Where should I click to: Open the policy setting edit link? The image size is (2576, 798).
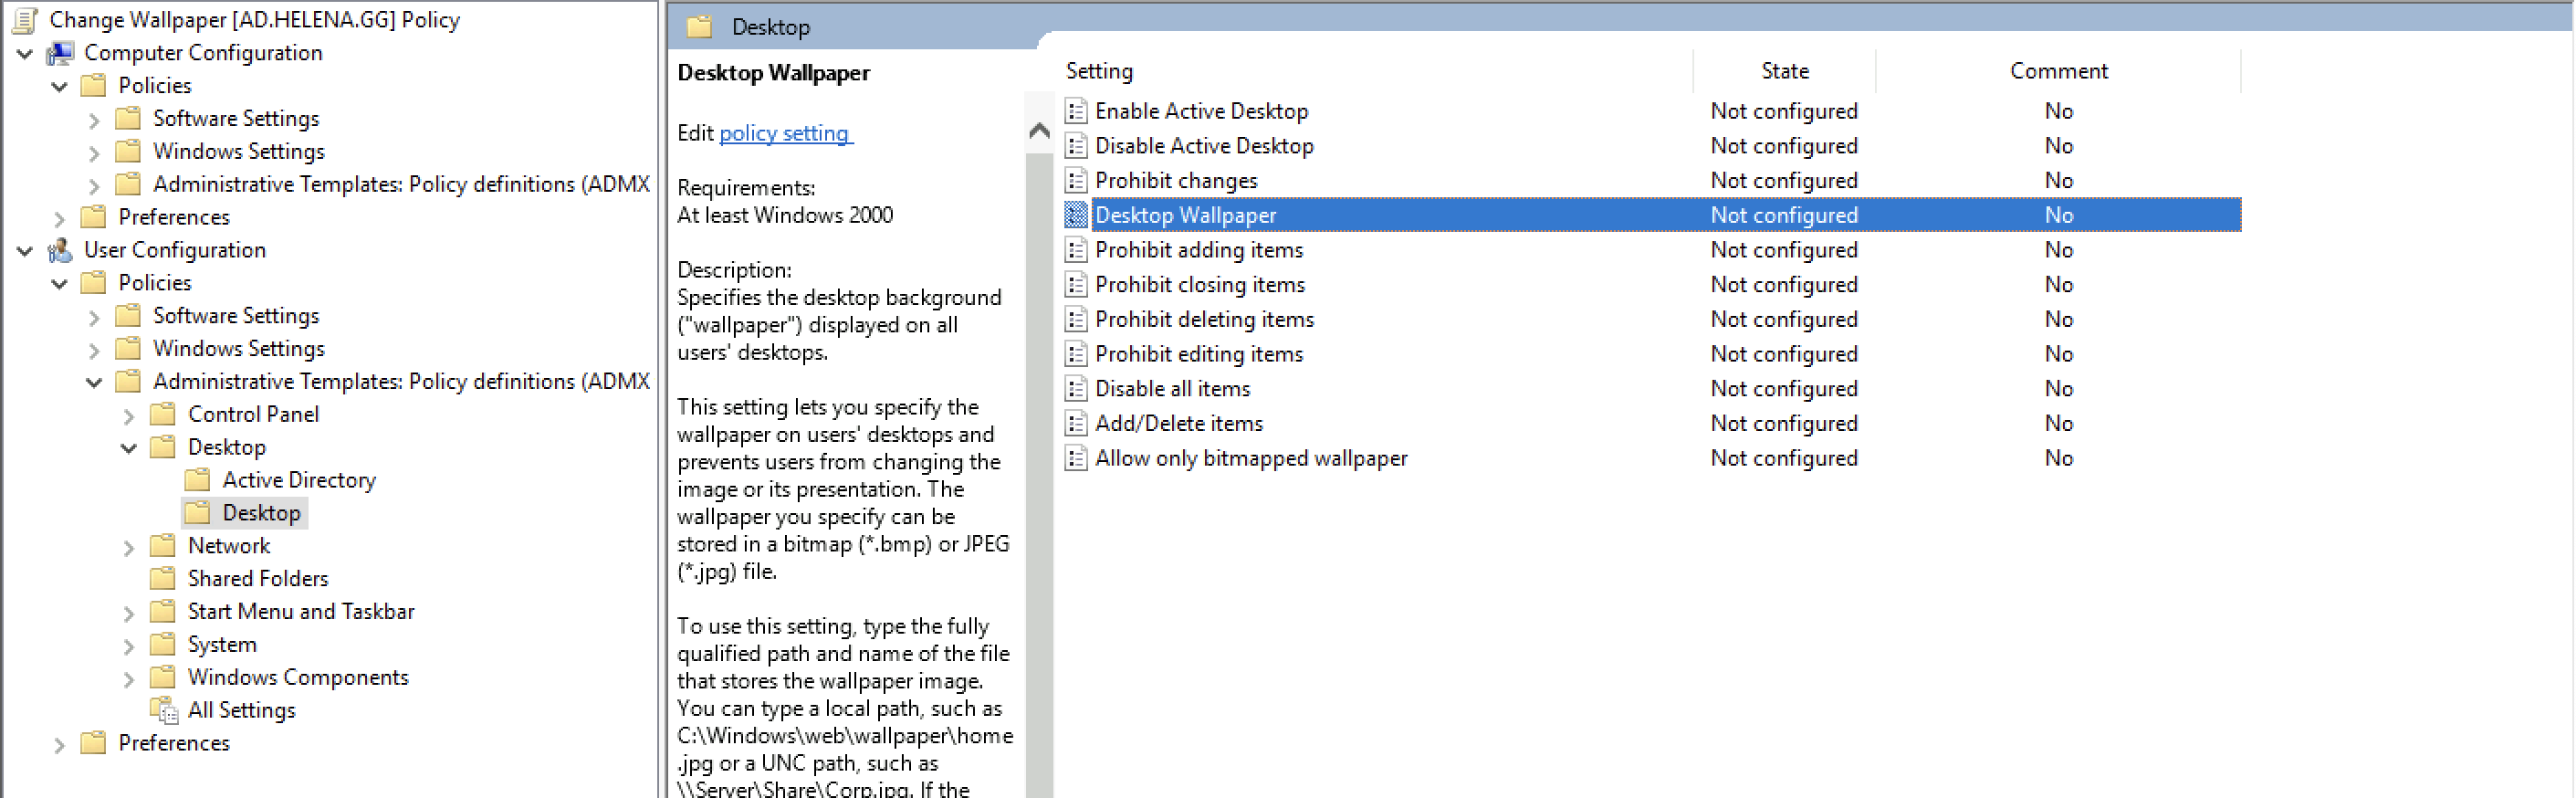(x=784, y=133)
